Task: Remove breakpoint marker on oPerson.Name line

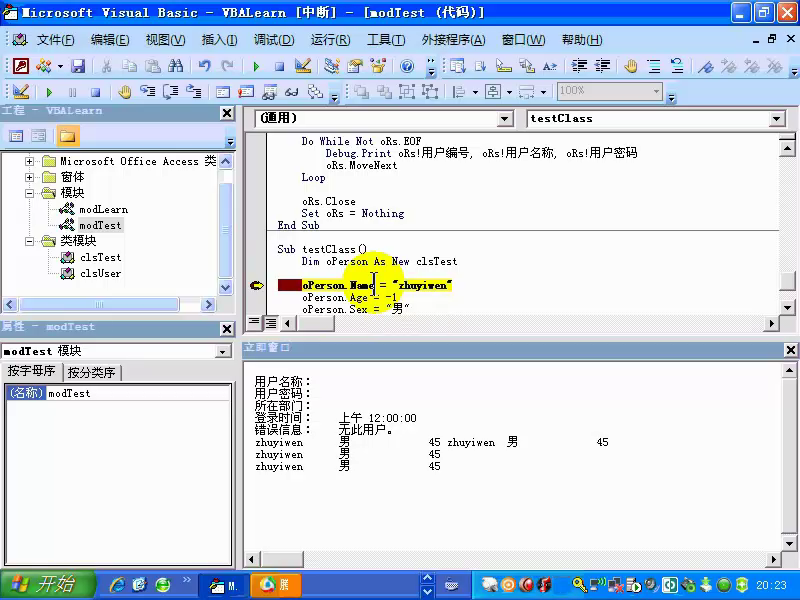Action: click(257, 285)
